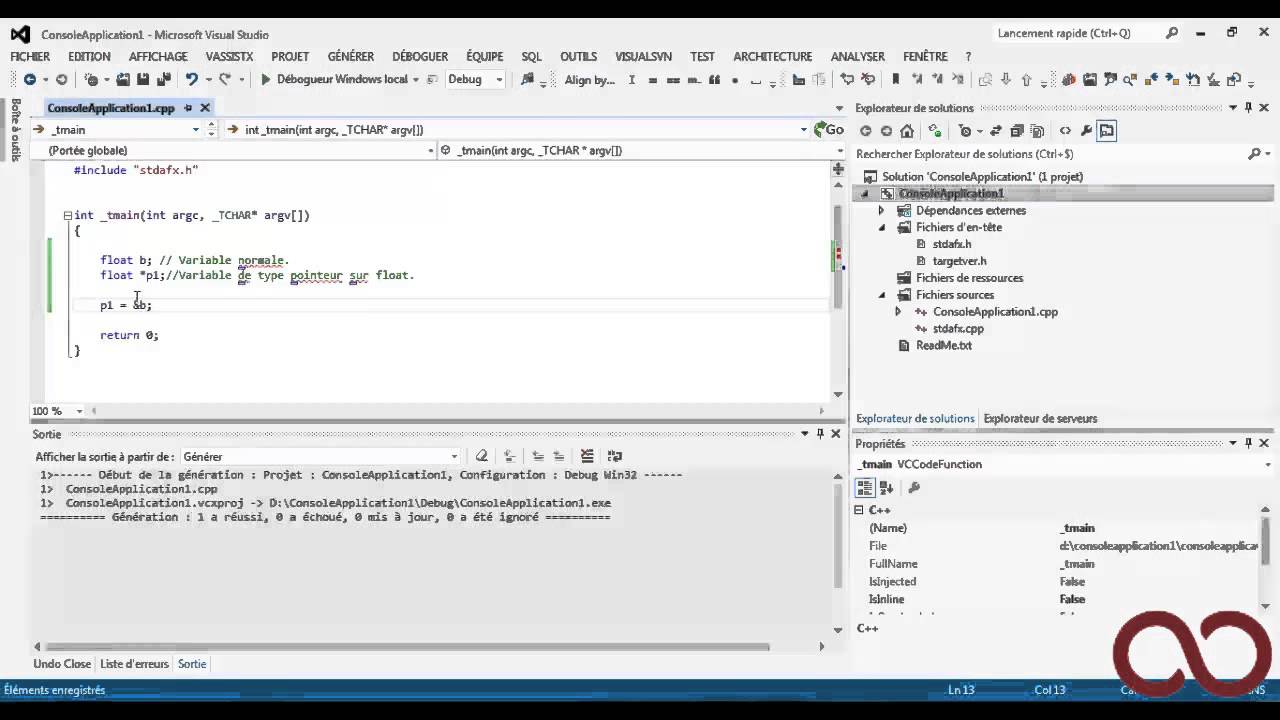Image resolution: width=1280 pixels, height=720 pixels.
Task: Open the AFFICHAGE menu
Action: tap(158, 57)
